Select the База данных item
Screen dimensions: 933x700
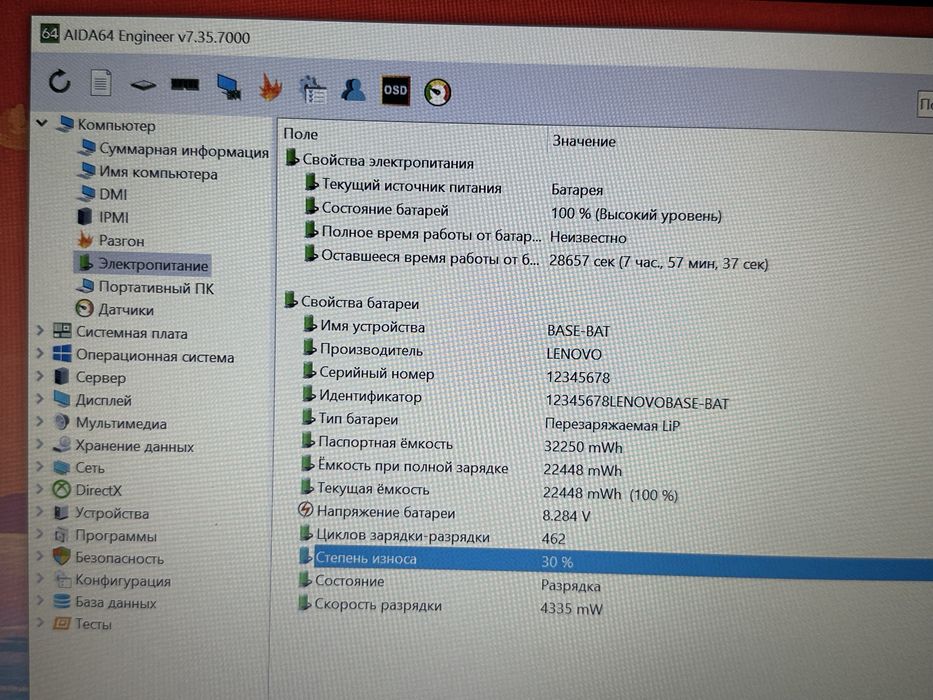point(104,602)
